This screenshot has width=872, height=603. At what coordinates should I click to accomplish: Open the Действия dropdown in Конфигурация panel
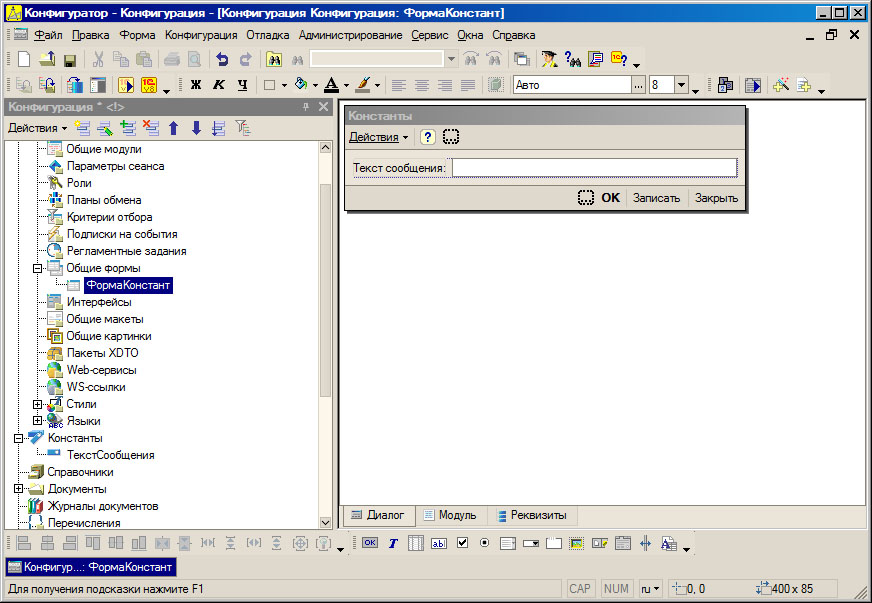click(37, 128)
